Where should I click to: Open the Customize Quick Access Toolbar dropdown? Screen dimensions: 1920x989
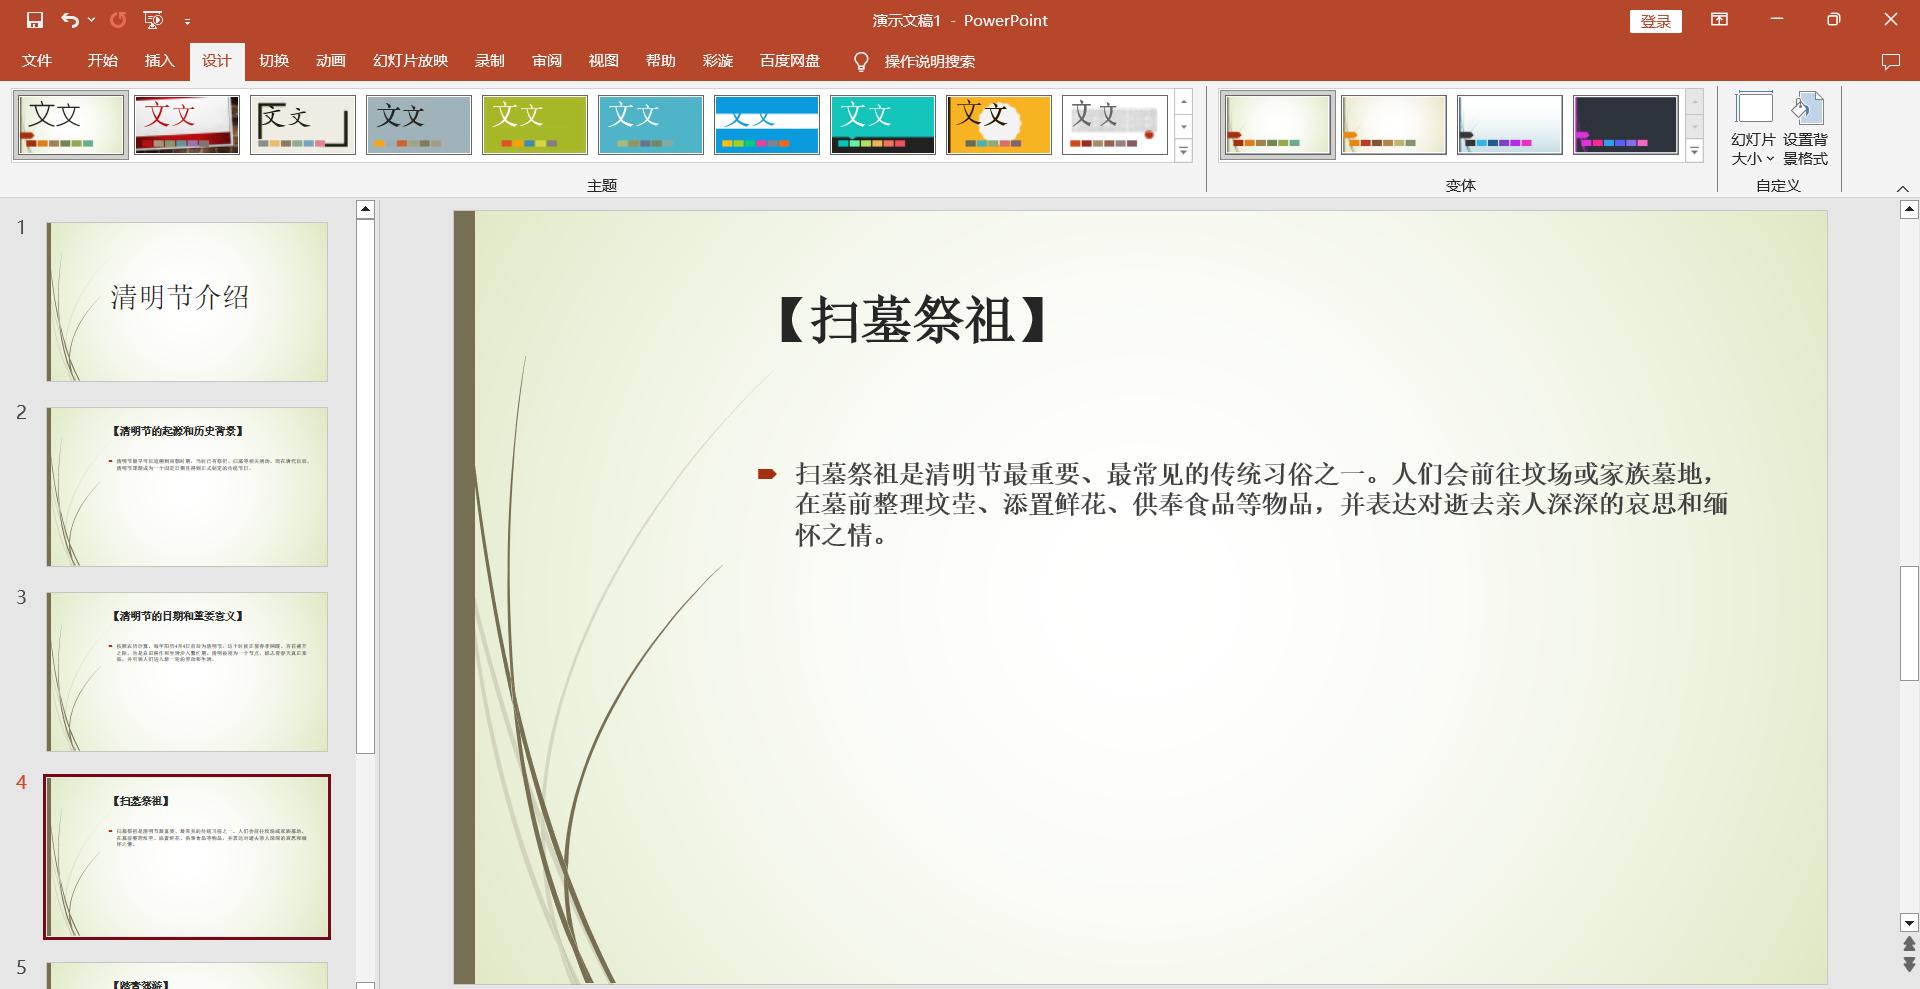coord(187,20)
